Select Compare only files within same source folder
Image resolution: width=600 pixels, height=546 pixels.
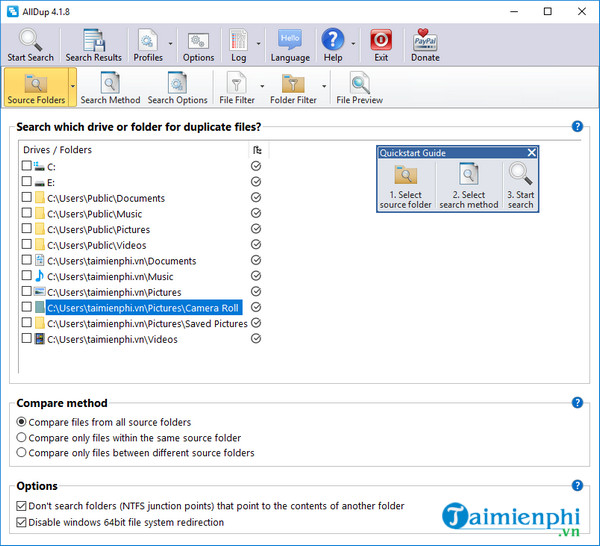click(x=22, y=438)
